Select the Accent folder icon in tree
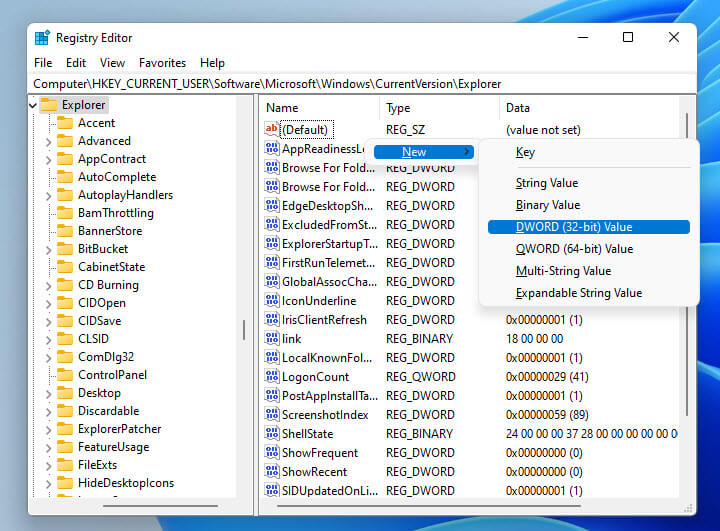 pos(65,123)
